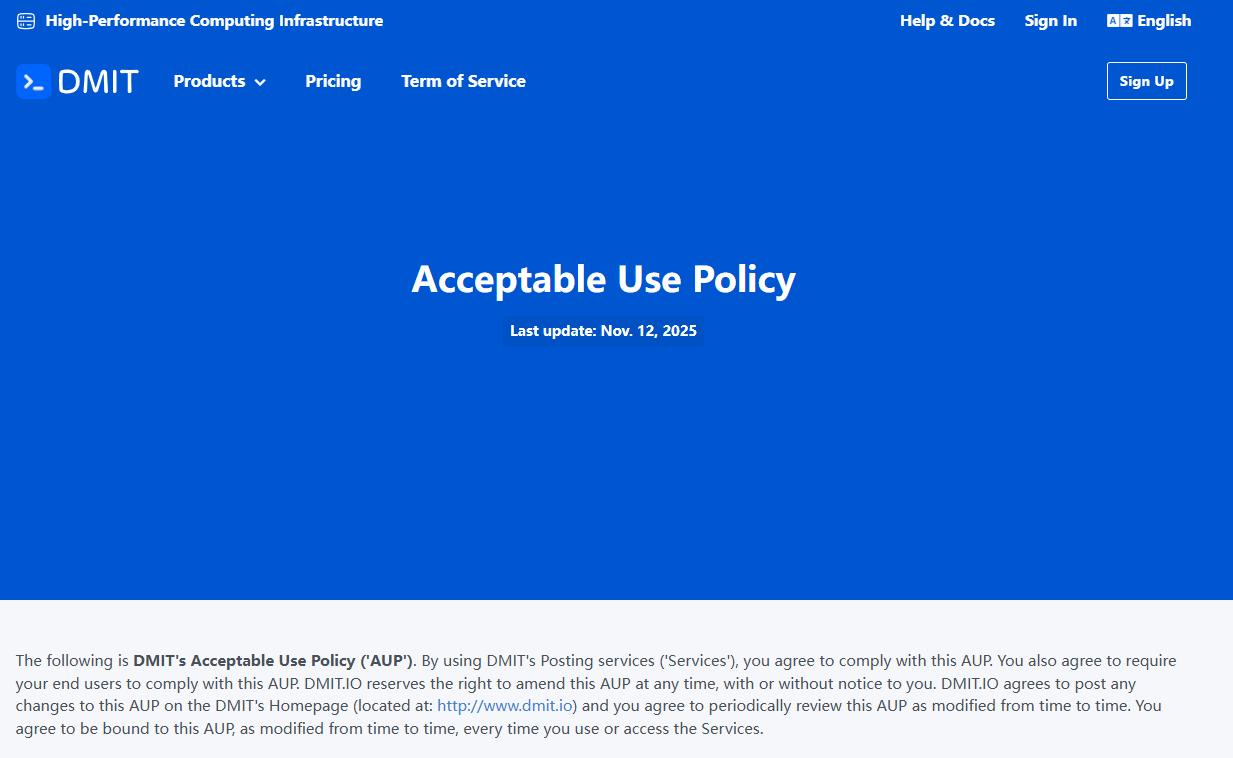Open Term of Service from the navigation
Image resolution: width=1233 pixels, height=758 pixels.
463,82
